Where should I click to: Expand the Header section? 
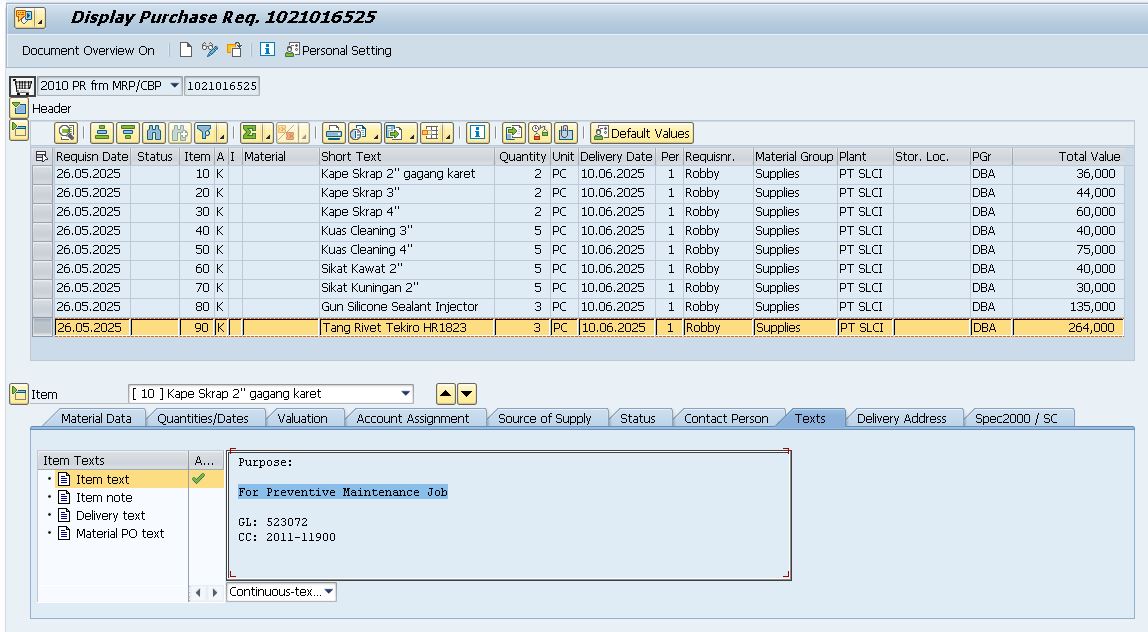(19, 109)
